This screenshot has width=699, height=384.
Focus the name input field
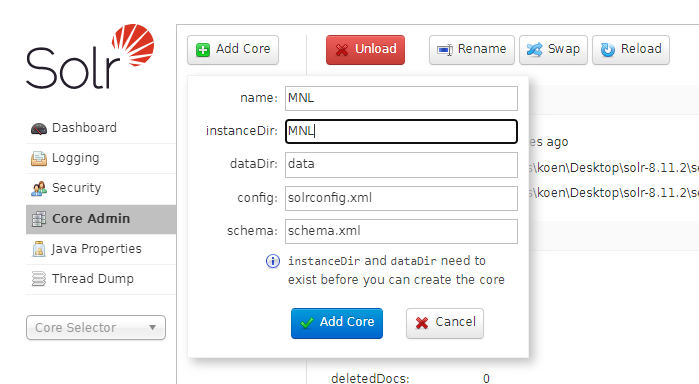pos(401,99)
